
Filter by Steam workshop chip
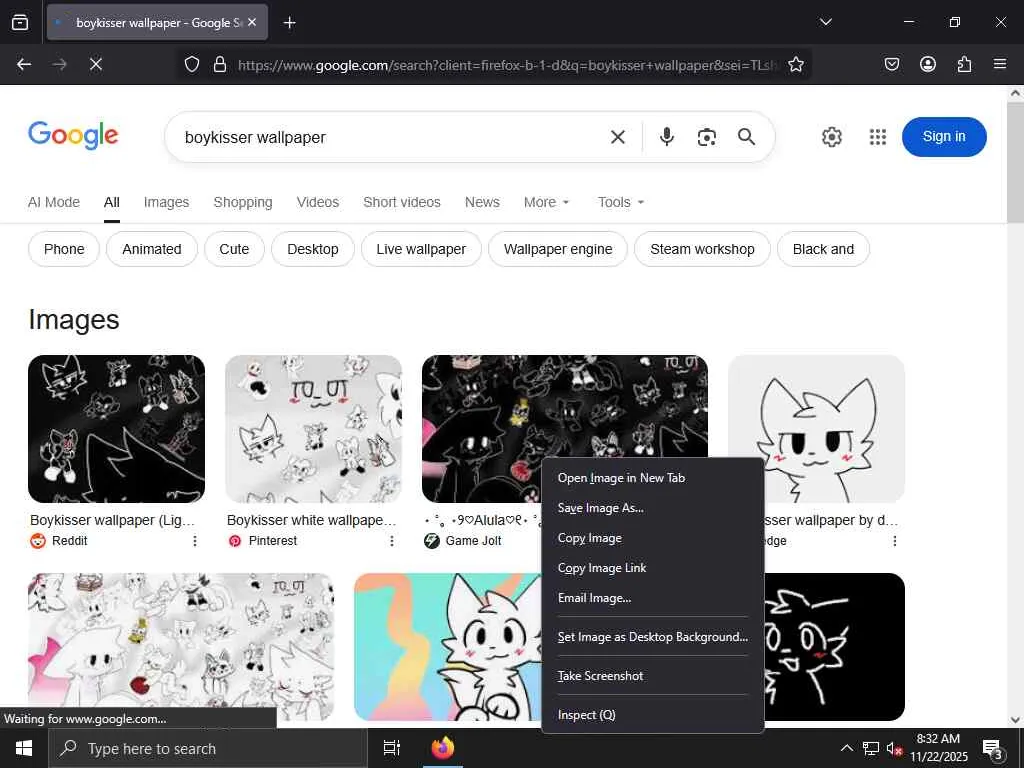702,249
